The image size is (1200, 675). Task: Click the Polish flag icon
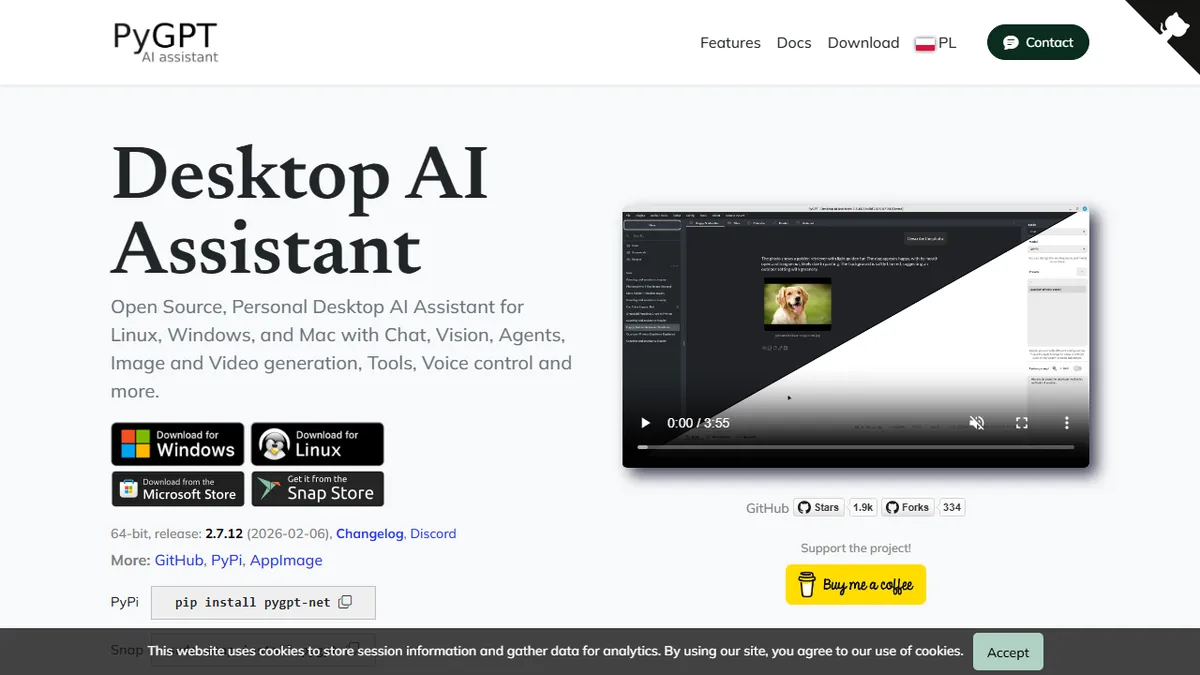coord(925,43)
